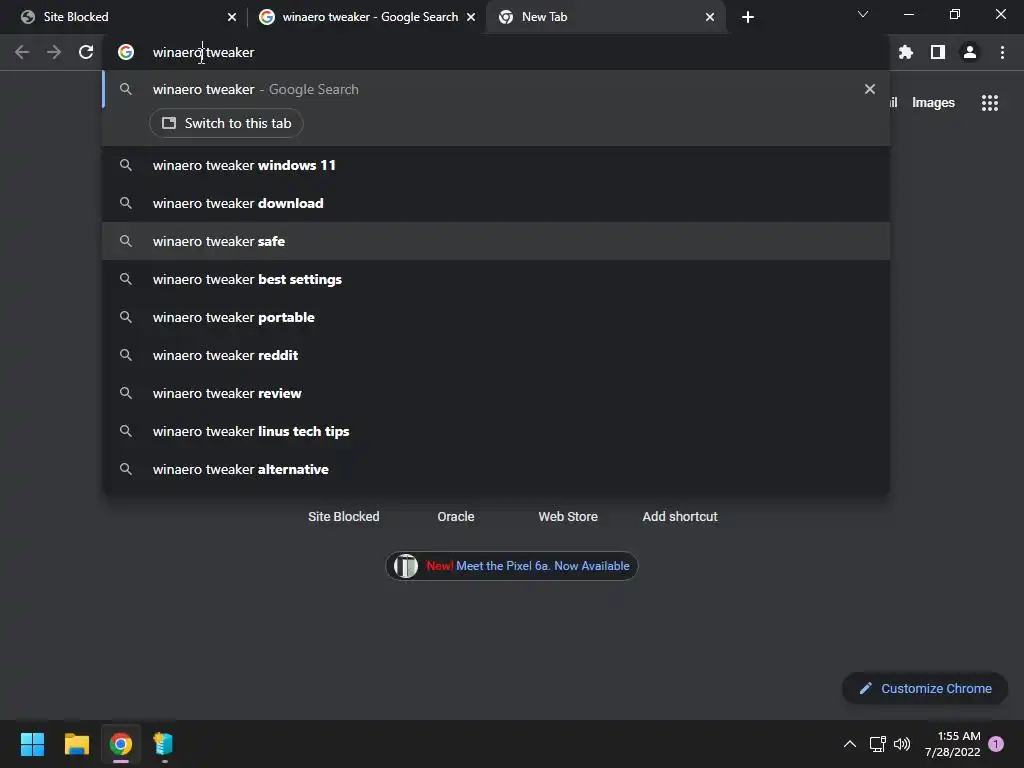Choose suggestion 'winaero tweaker best settings'
The height and width of the screenshot is (768, 1024).
496,279
